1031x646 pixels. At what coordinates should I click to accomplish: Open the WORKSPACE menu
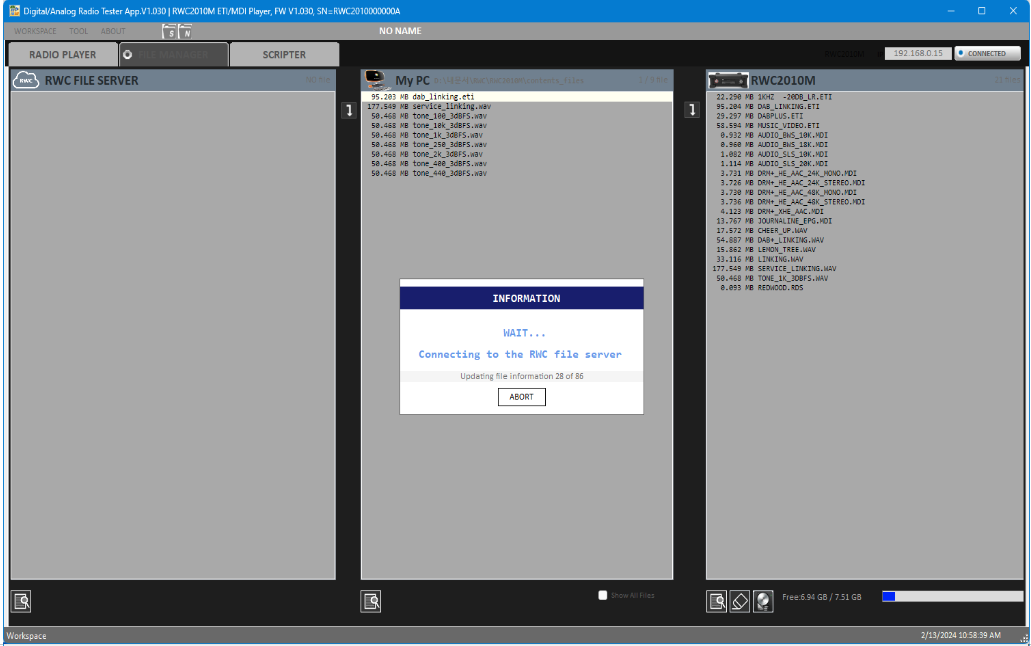coord(35,31)
